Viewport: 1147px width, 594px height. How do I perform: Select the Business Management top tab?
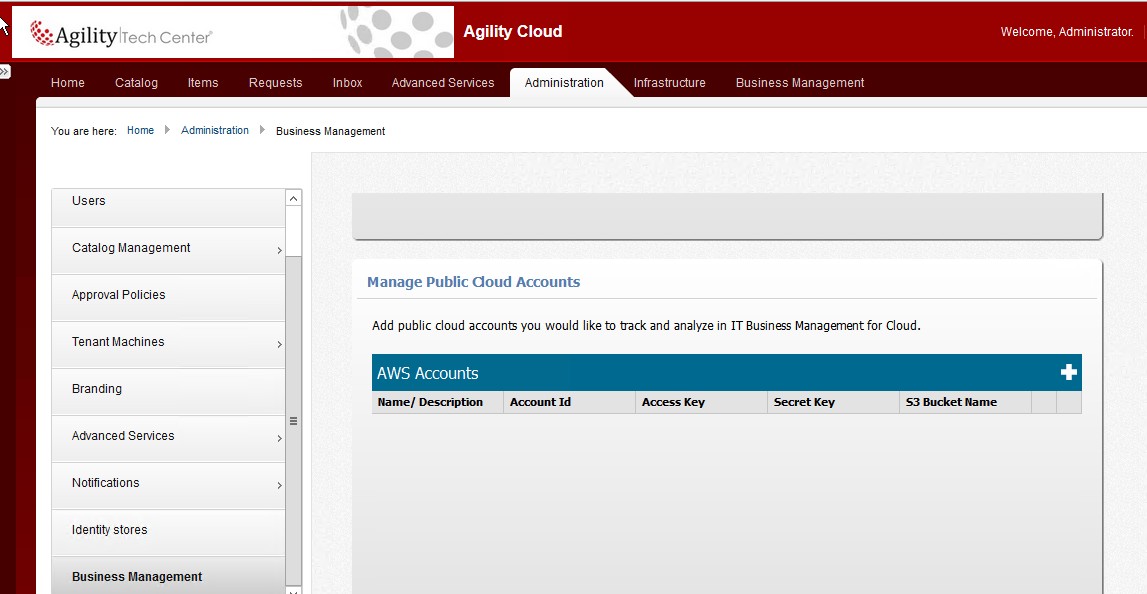coord(799,83)
